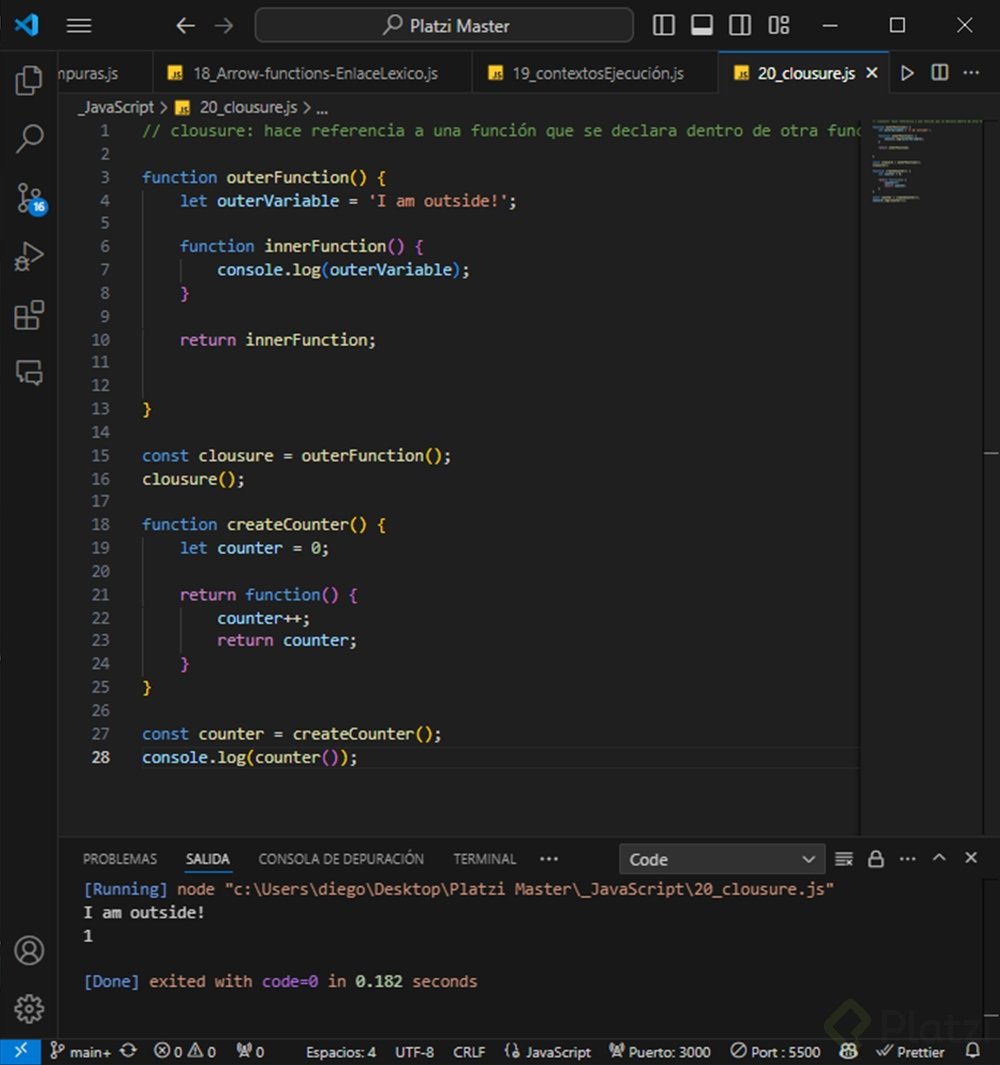Open the Search view icon
The image size is (1000, 1065).
29,139
